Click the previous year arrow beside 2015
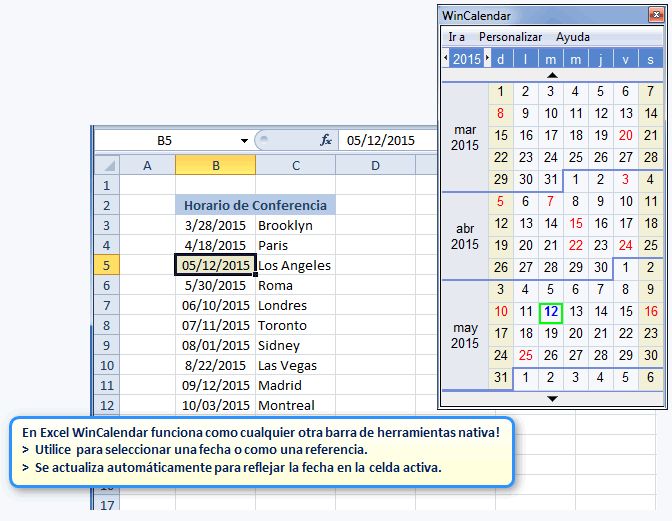 coord(446,59)
